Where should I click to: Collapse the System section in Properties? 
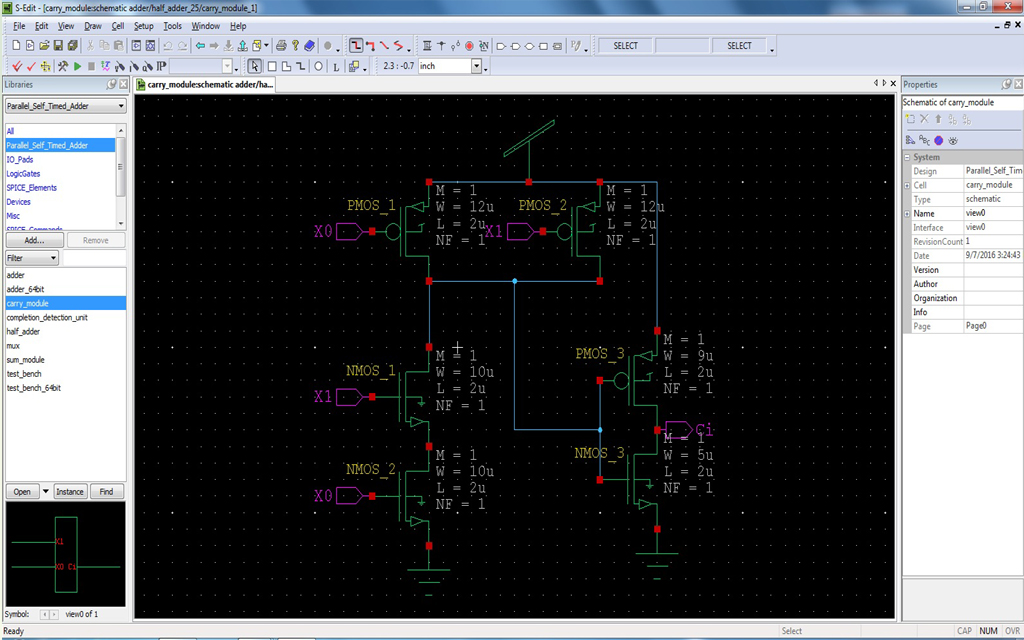point(907,157)
